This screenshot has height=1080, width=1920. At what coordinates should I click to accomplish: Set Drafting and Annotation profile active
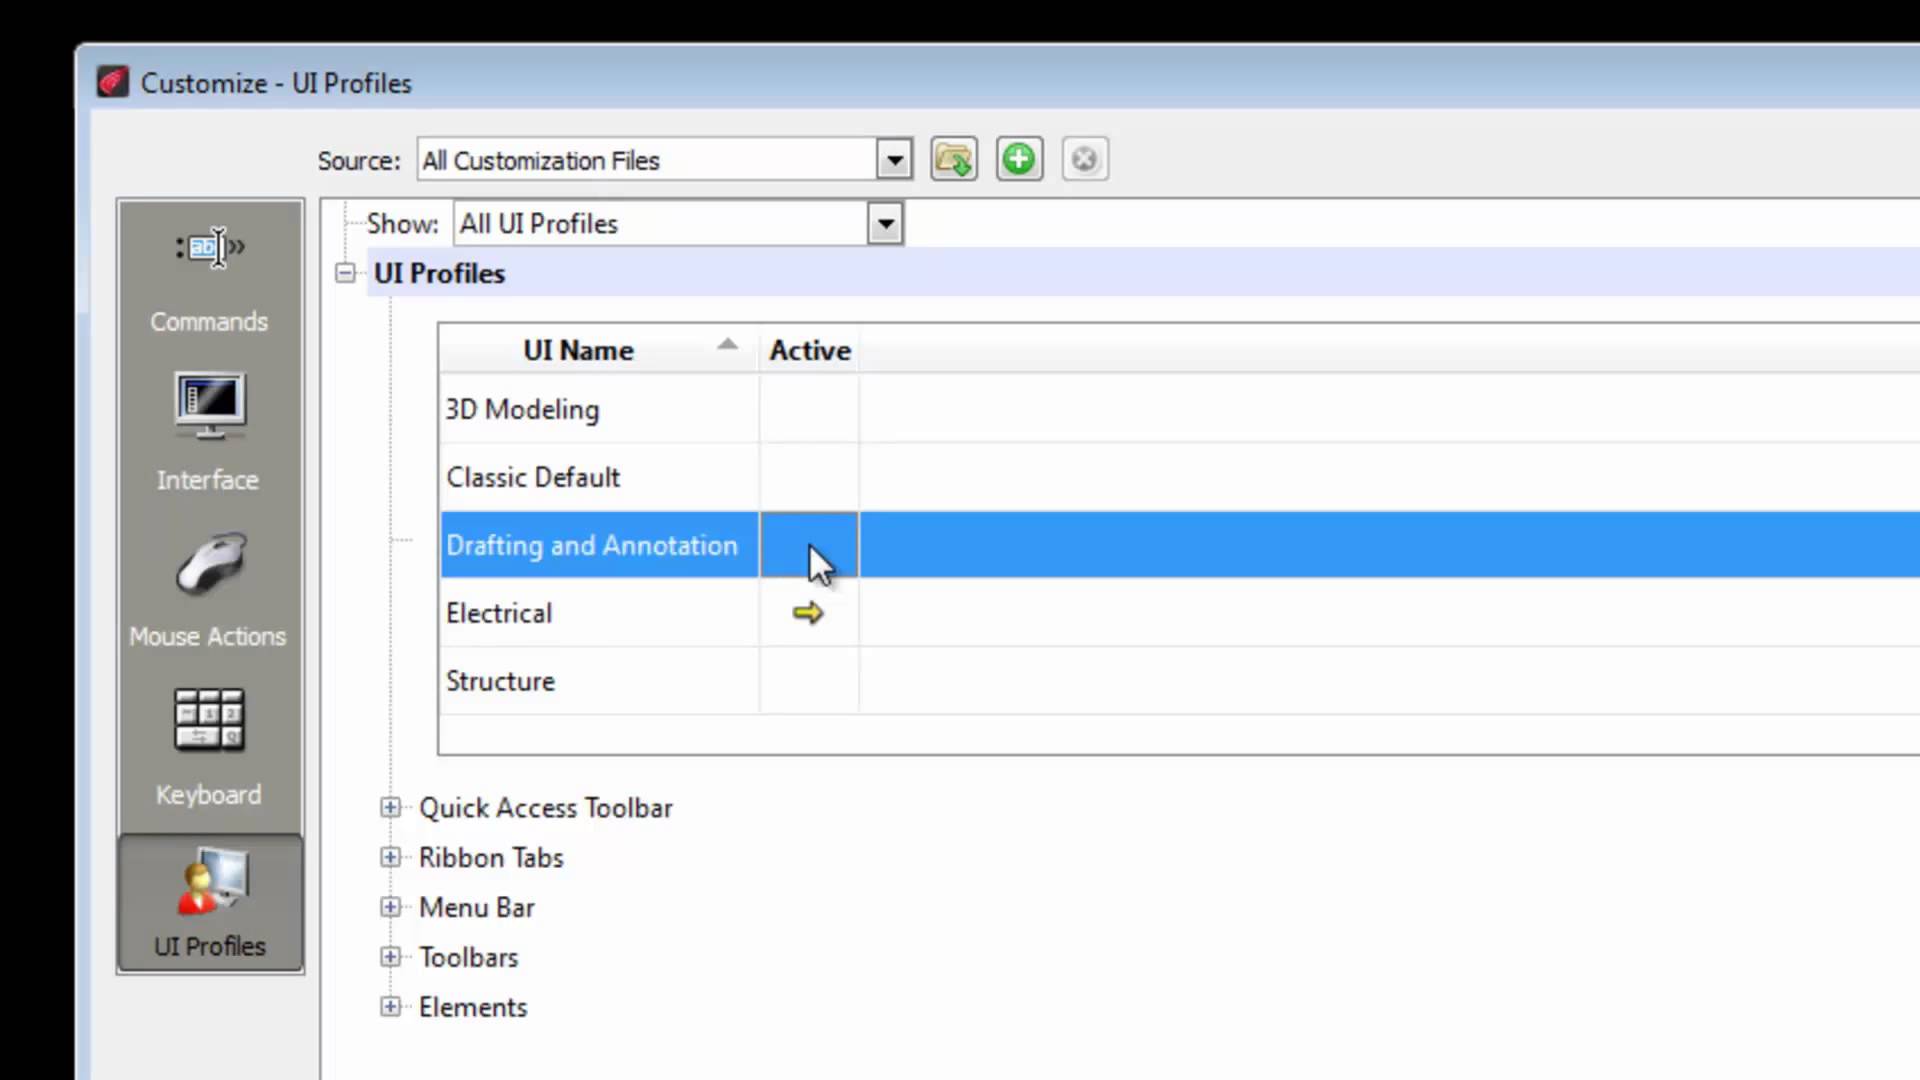(x=808, y=545)
